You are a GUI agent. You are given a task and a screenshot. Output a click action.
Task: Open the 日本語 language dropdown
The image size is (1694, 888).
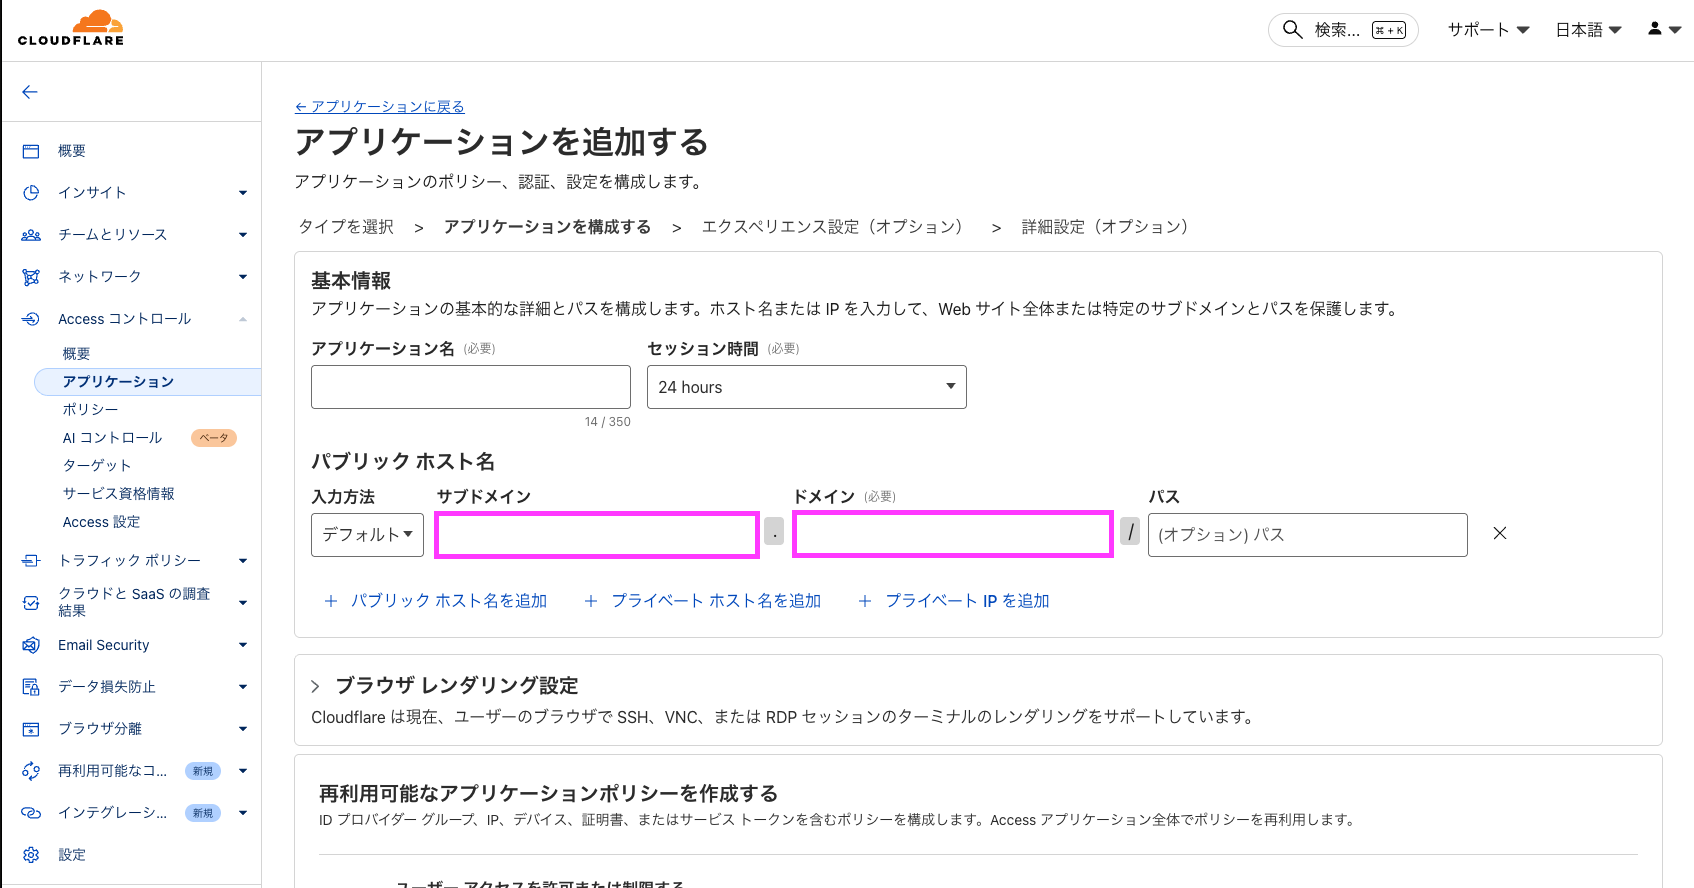pyautogui.click(x=1588, y=30)
